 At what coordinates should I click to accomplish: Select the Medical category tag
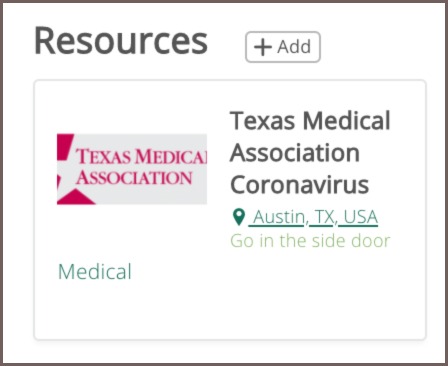95,272
